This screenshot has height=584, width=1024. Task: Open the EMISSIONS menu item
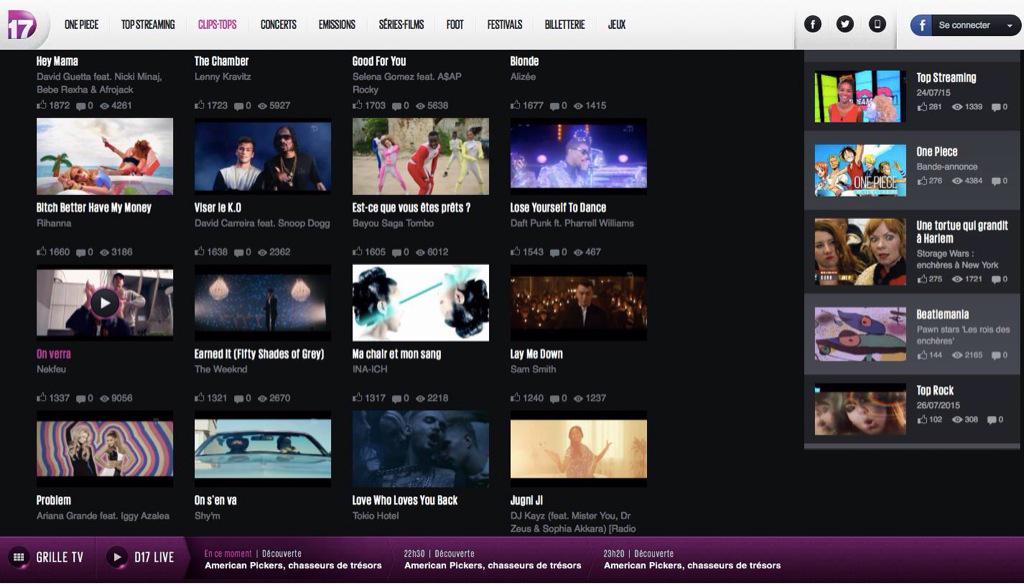pyautogui.click(x=337, y=25)
